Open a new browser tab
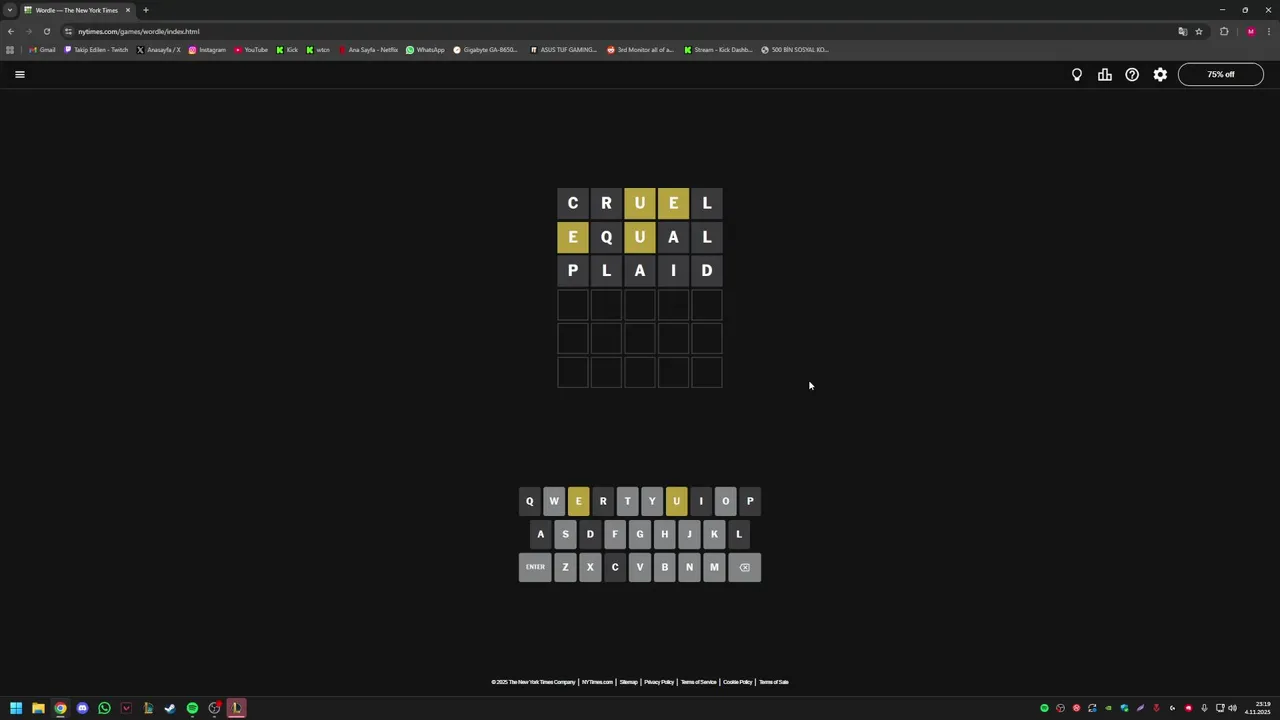 tap(145, 10)
